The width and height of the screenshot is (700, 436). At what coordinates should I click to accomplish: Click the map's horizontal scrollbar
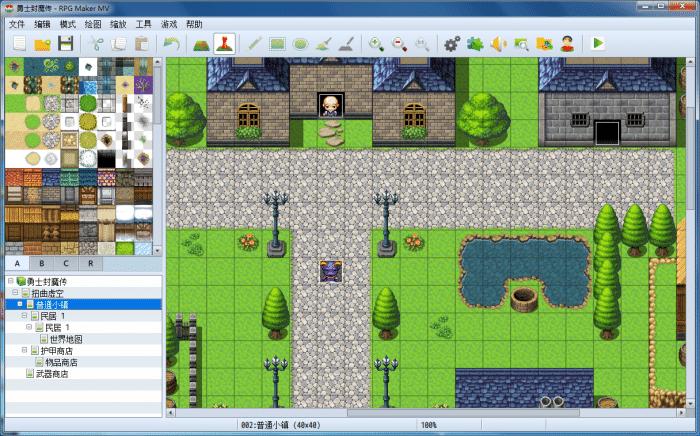(x=463, y=413)
